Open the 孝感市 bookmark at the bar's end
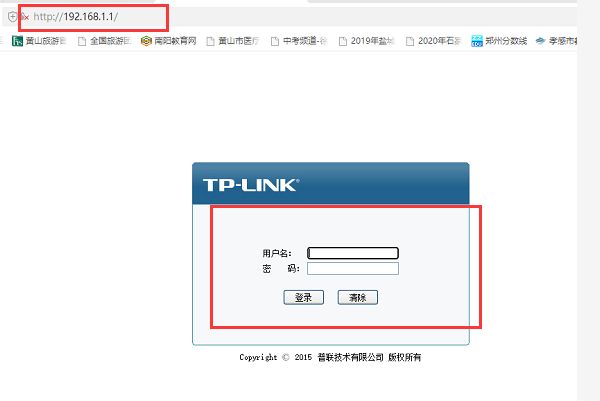The height and width of the screenshot is (401, 600). 557,41
